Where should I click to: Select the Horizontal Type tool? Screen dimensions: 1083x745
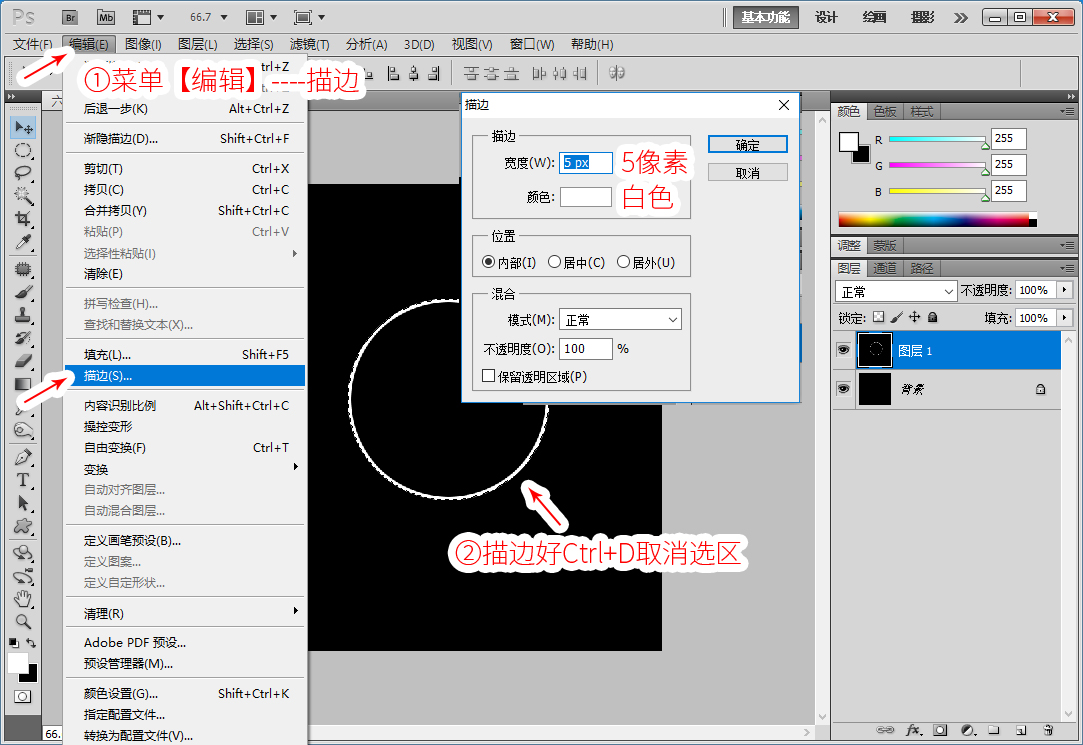[23, 480]
